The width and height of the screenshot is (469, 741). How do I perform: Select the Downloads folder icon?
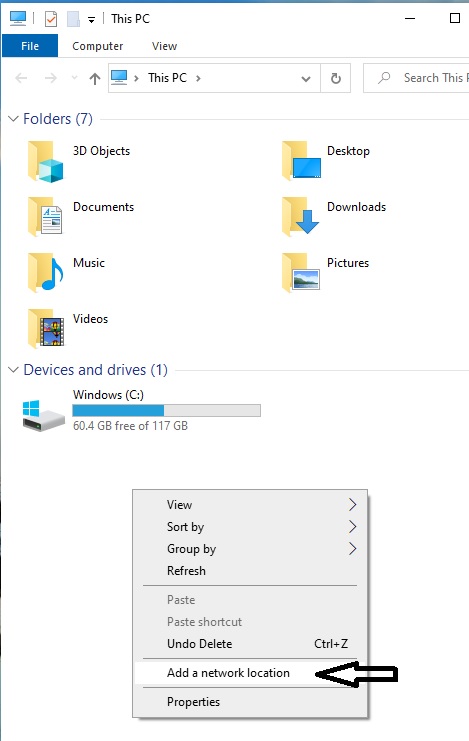301,217
